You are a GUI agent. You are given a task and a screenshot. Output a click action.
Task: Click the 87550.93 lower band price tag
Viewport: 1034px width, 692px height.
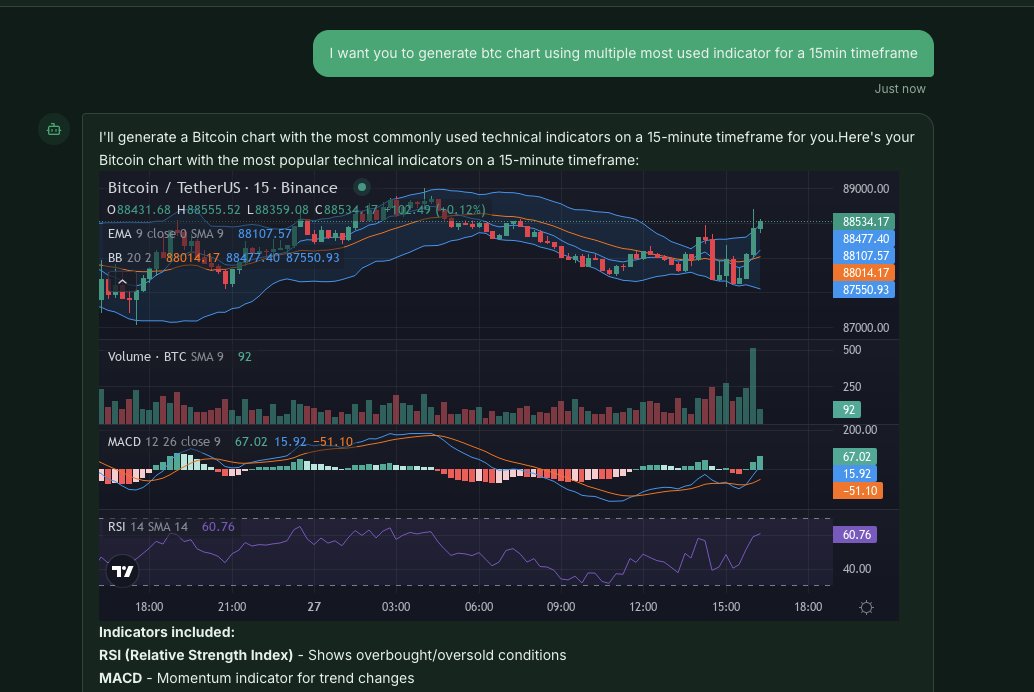[864, 290]
